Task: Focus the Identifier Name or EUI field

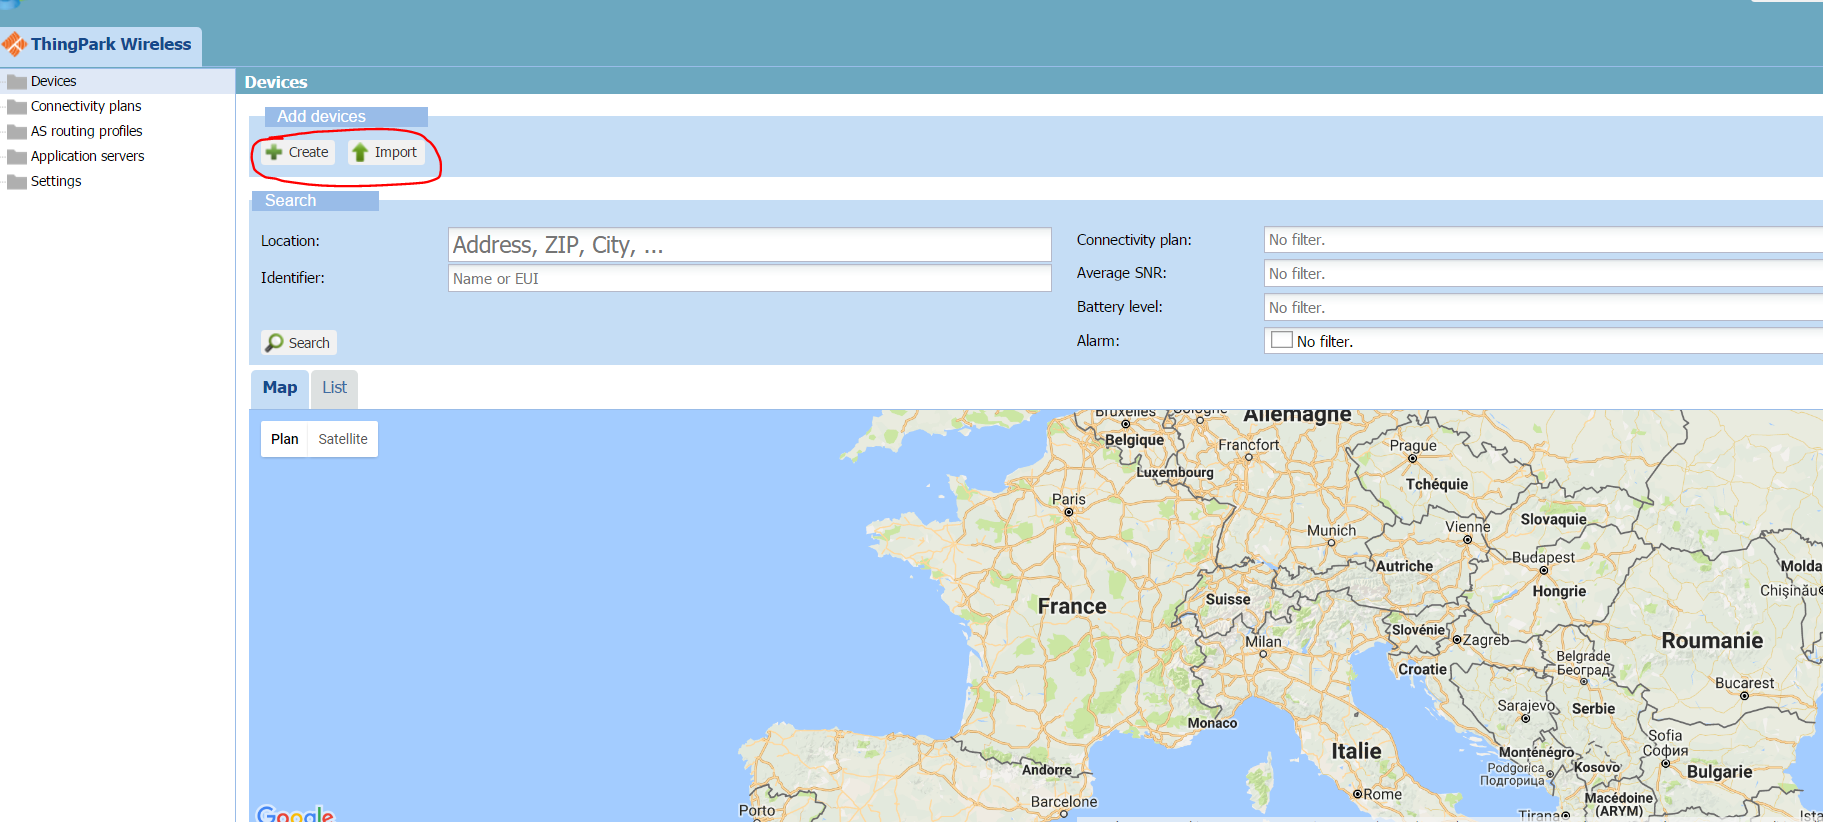Action: (x=750, y=278)
